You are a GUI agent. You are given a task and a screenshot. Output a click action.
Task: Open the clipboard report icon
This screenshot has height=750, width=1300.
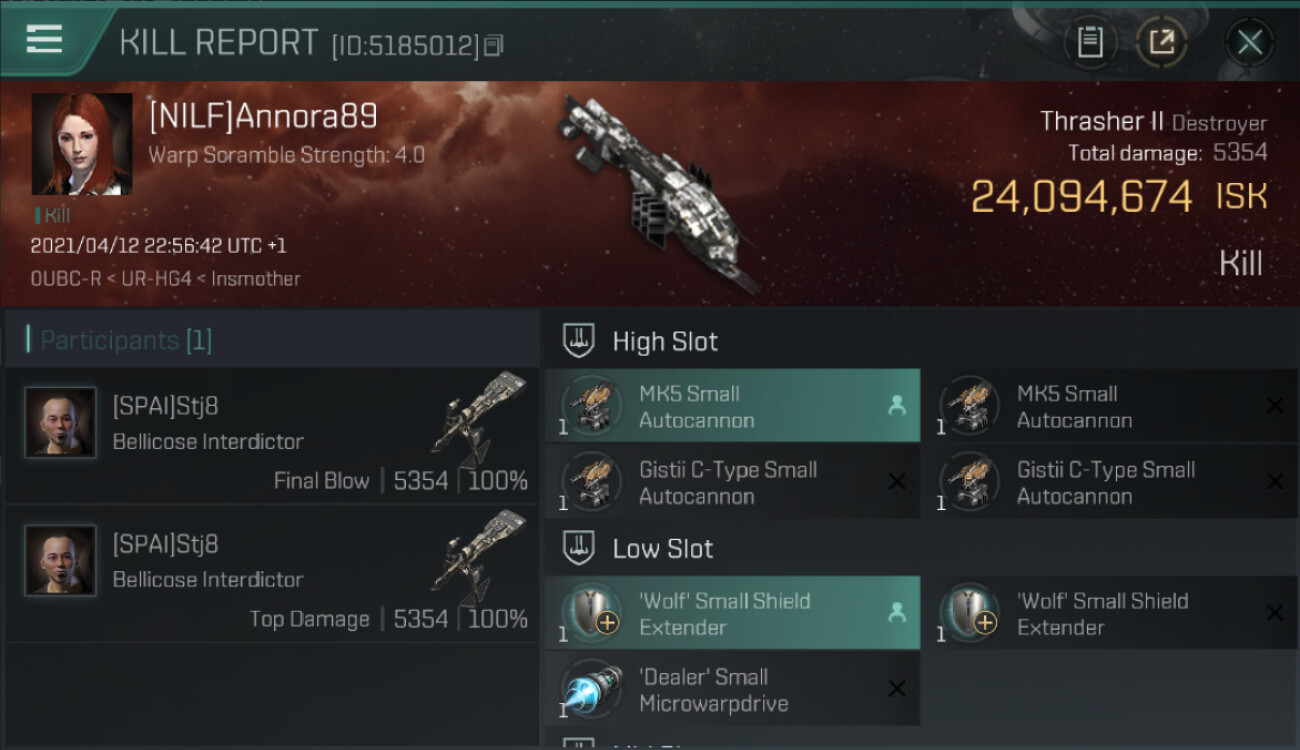click(x=1090, y=42)
